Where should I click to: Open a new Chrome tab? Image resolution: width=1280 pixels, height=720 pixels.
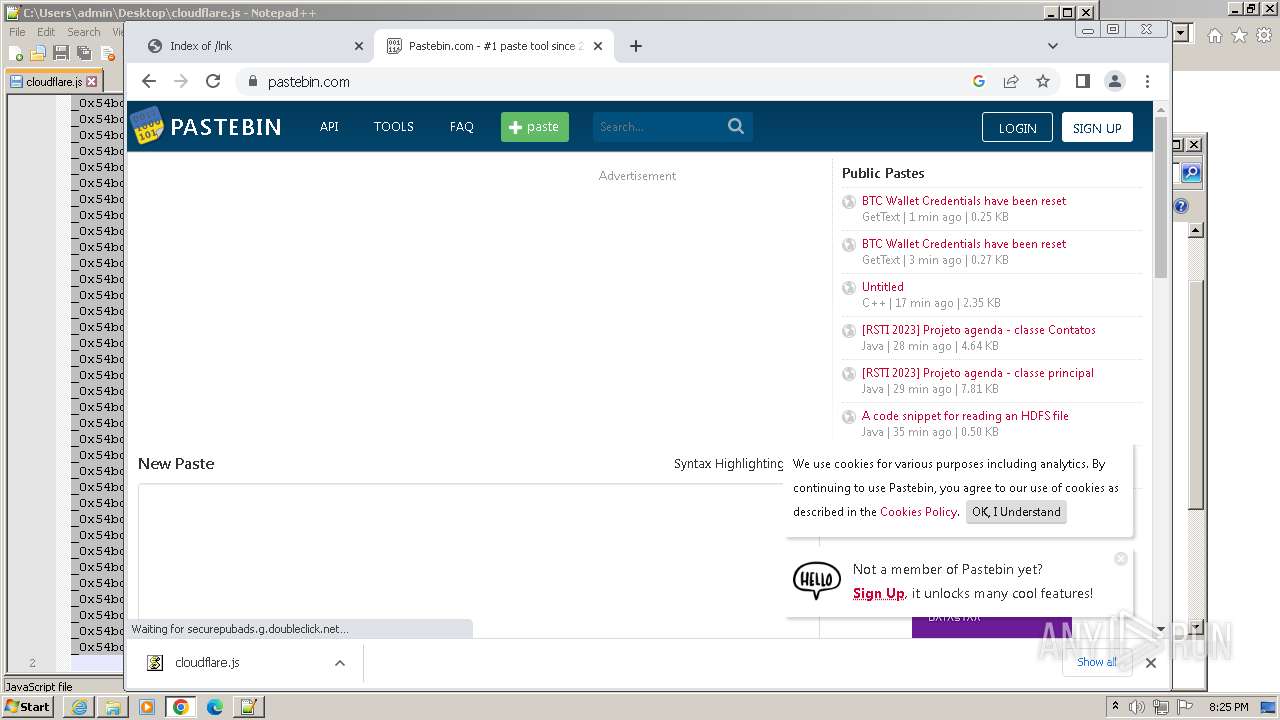(x=636, y=46)
